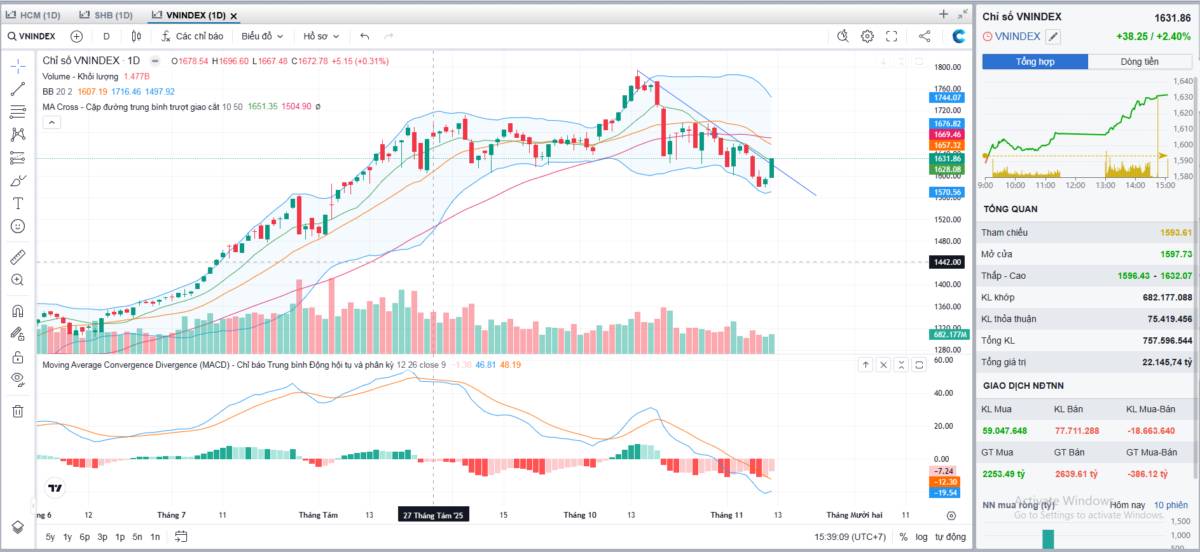The image size is (1200, 552).
Task: Set range to 1n
Action: [155, 537]
